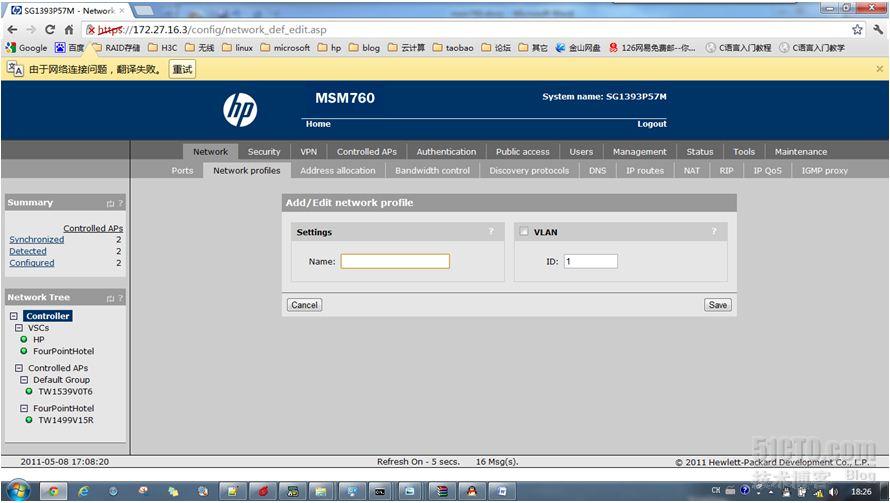Click TW1499V15R green status icon

[28, 420]
